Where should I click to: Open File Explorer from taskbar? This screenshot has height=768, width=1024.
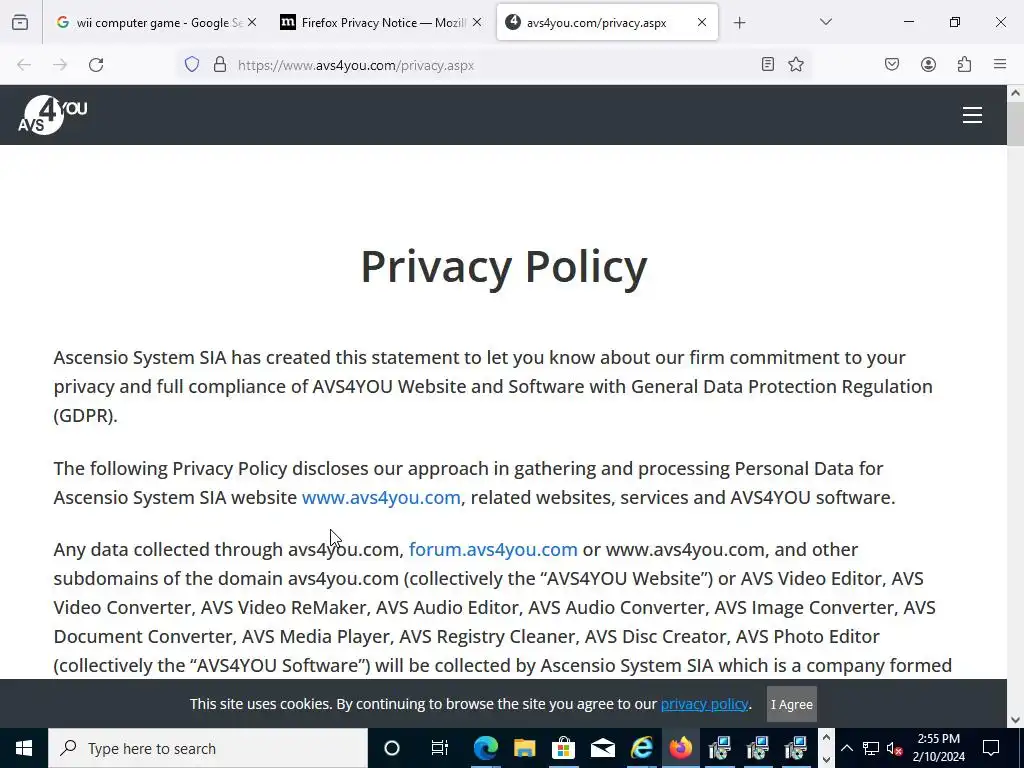point(524,748)
